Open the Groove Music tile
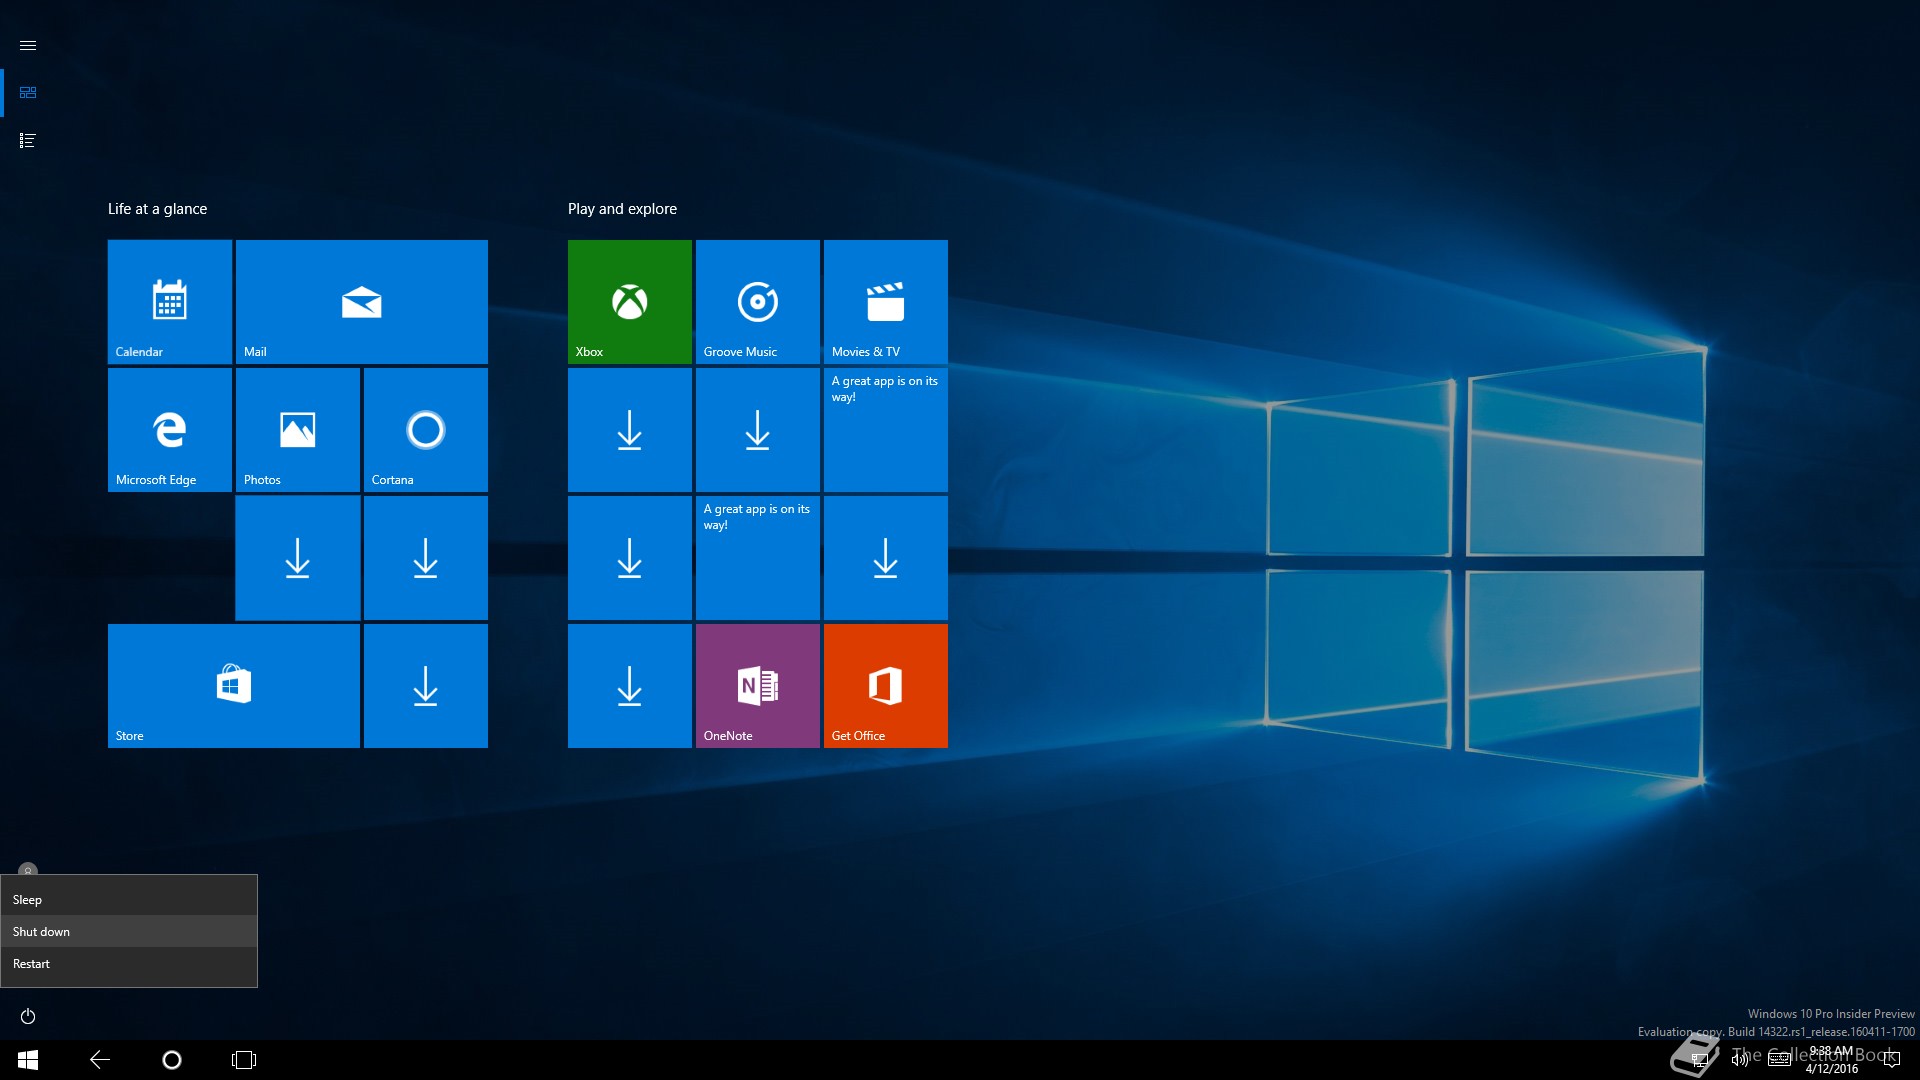1920x1080 pixels. (758, 302)
